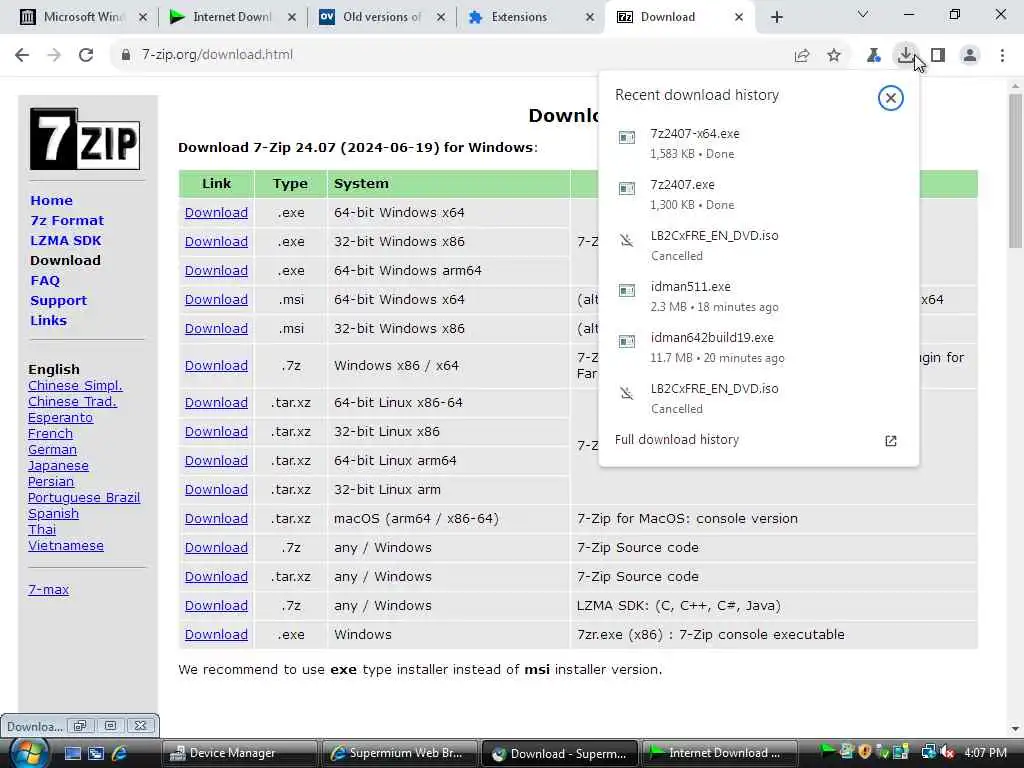Click the idman511.exe file icon

[x=627, y=290]
